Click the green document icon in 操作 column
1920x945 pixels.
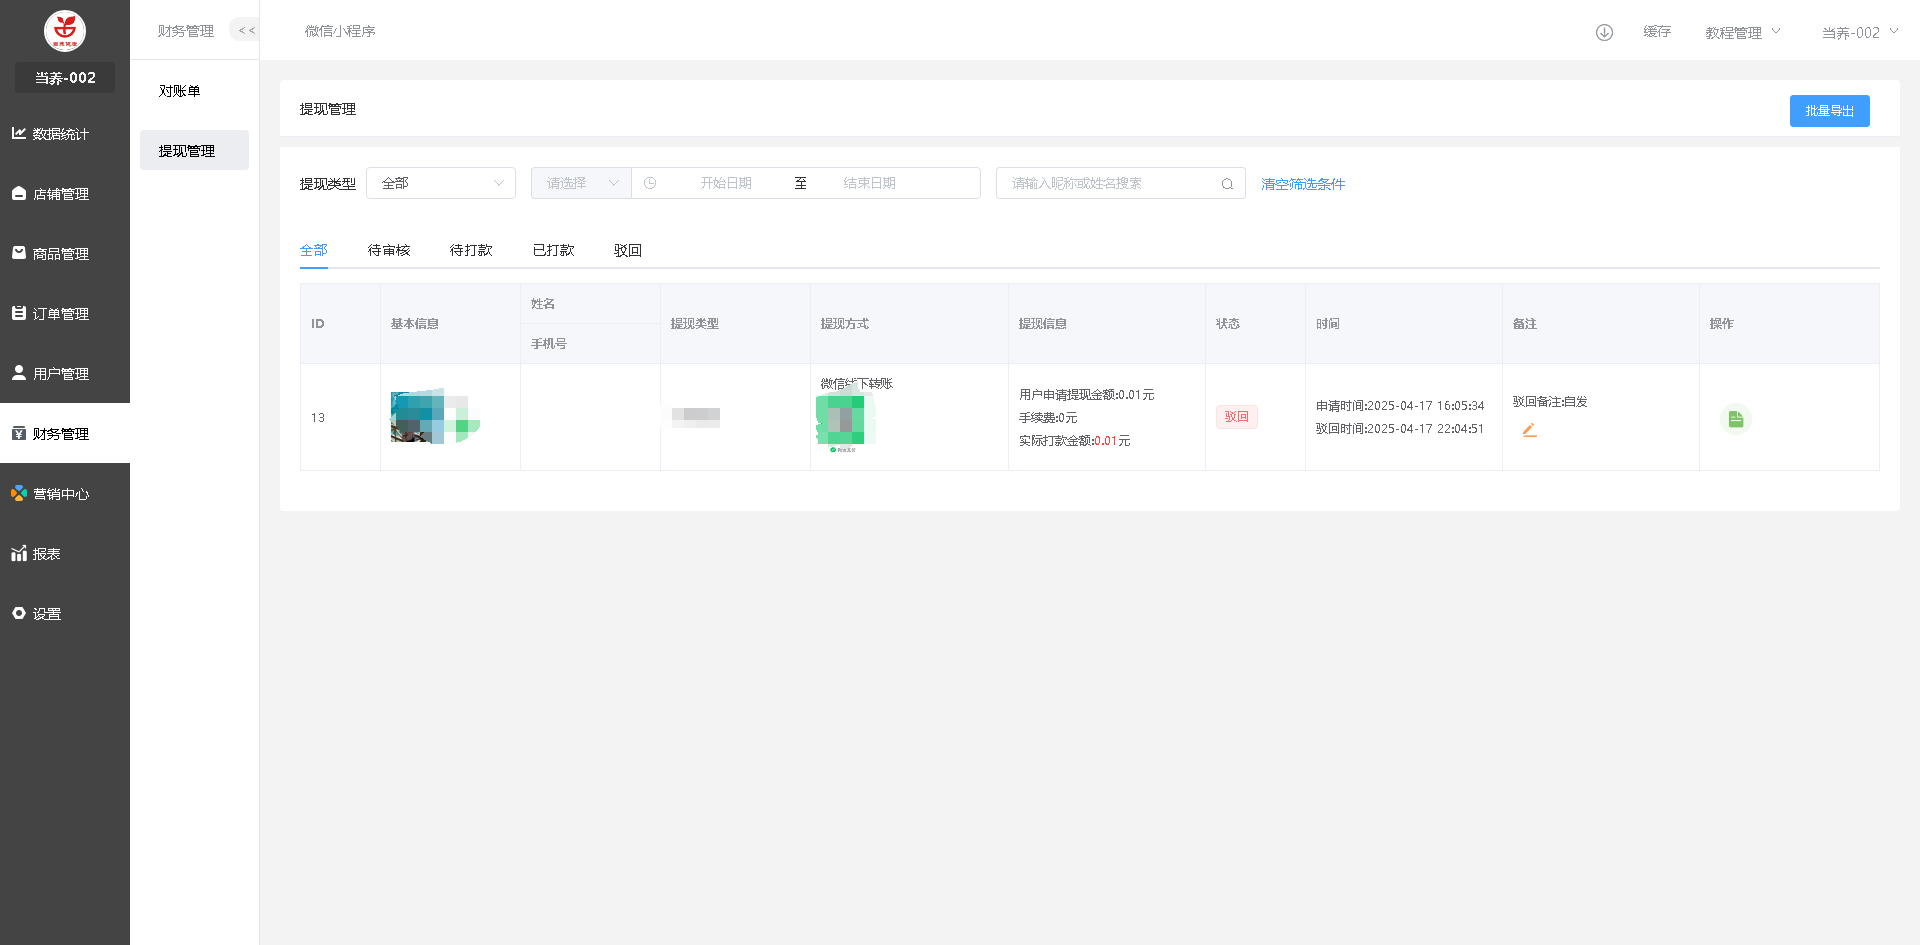(1735, 419)
